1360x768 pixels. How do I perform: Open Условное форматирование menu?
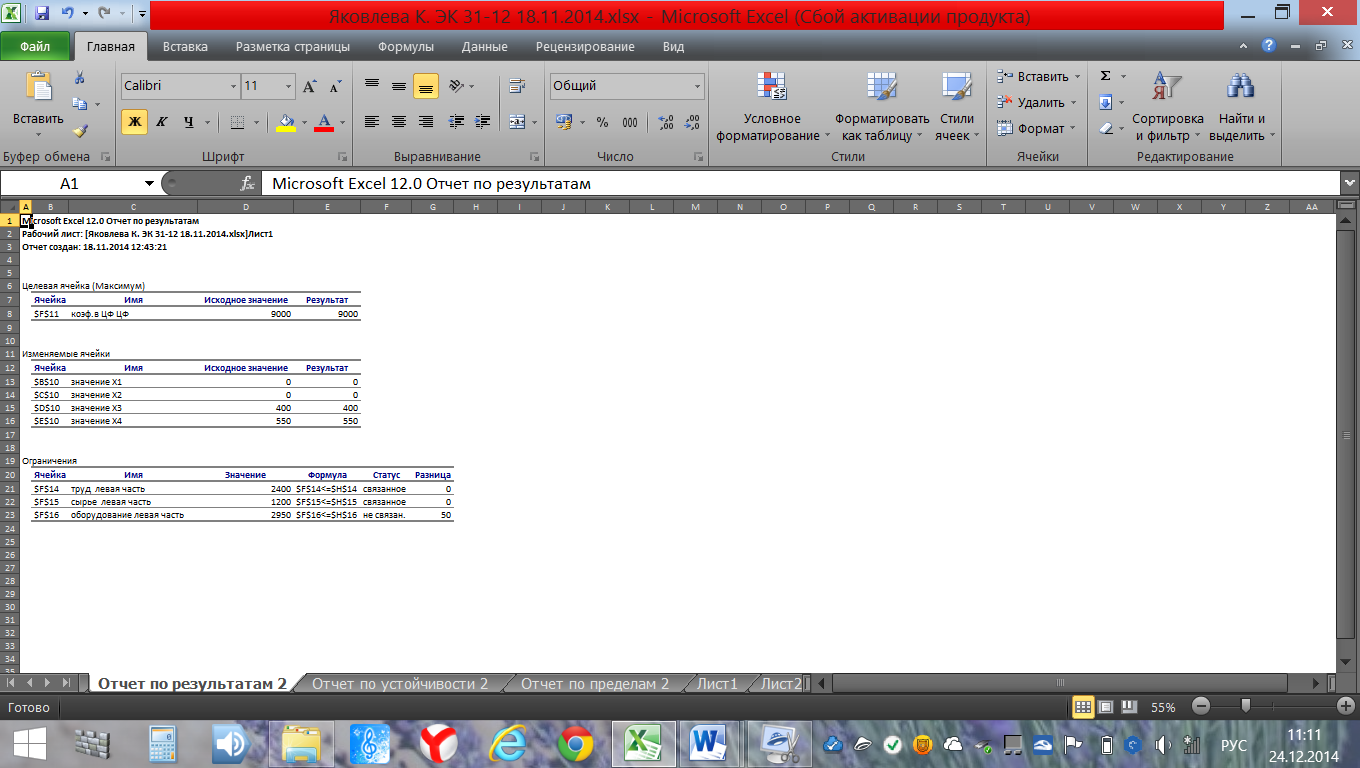point(772,107)
